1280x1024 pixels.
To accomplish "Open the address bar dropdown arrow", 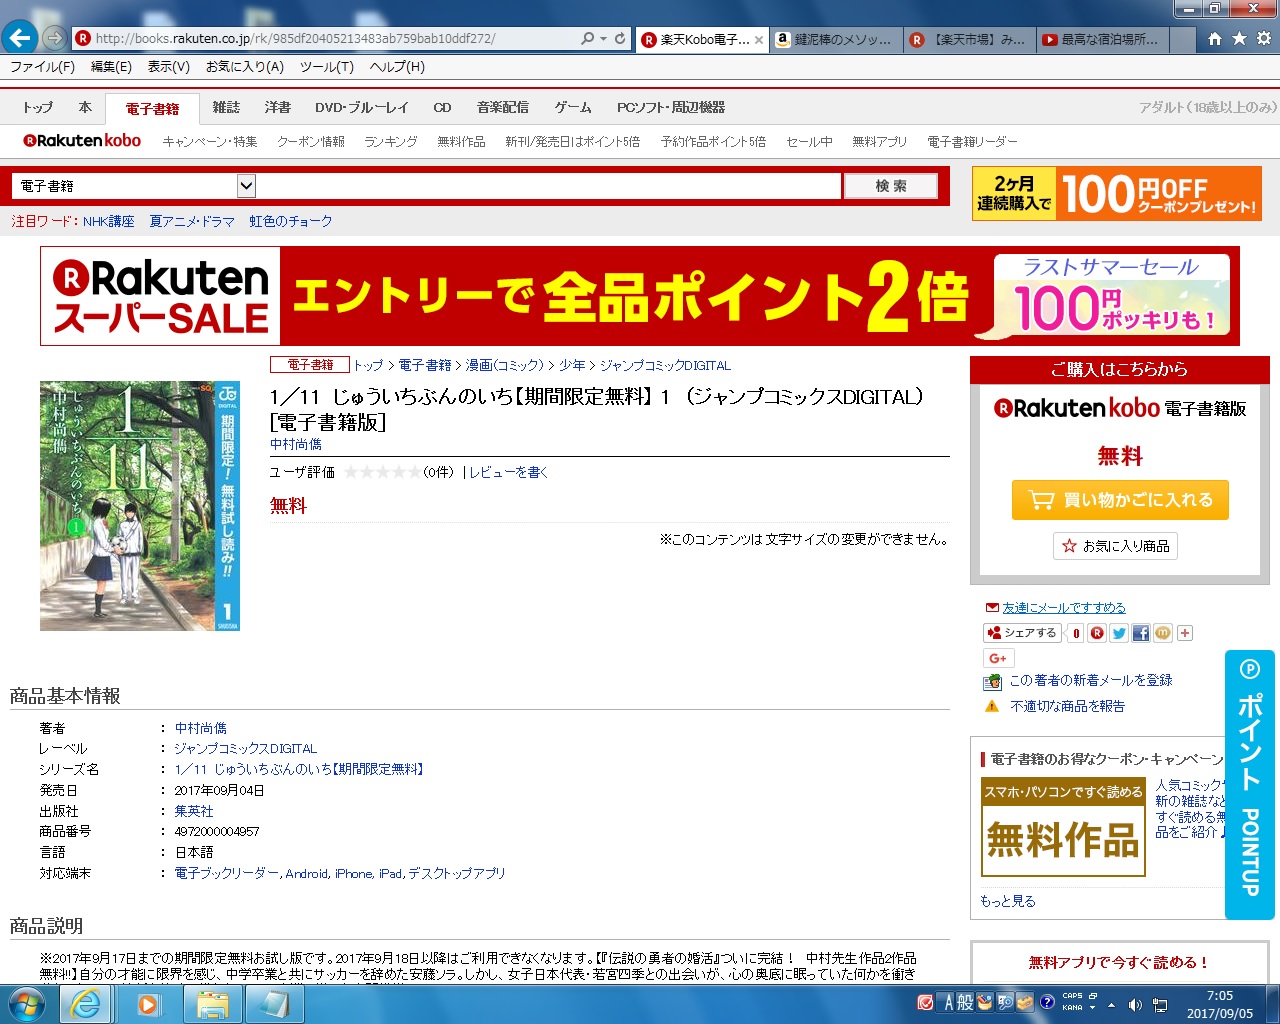I will [604, 39].
